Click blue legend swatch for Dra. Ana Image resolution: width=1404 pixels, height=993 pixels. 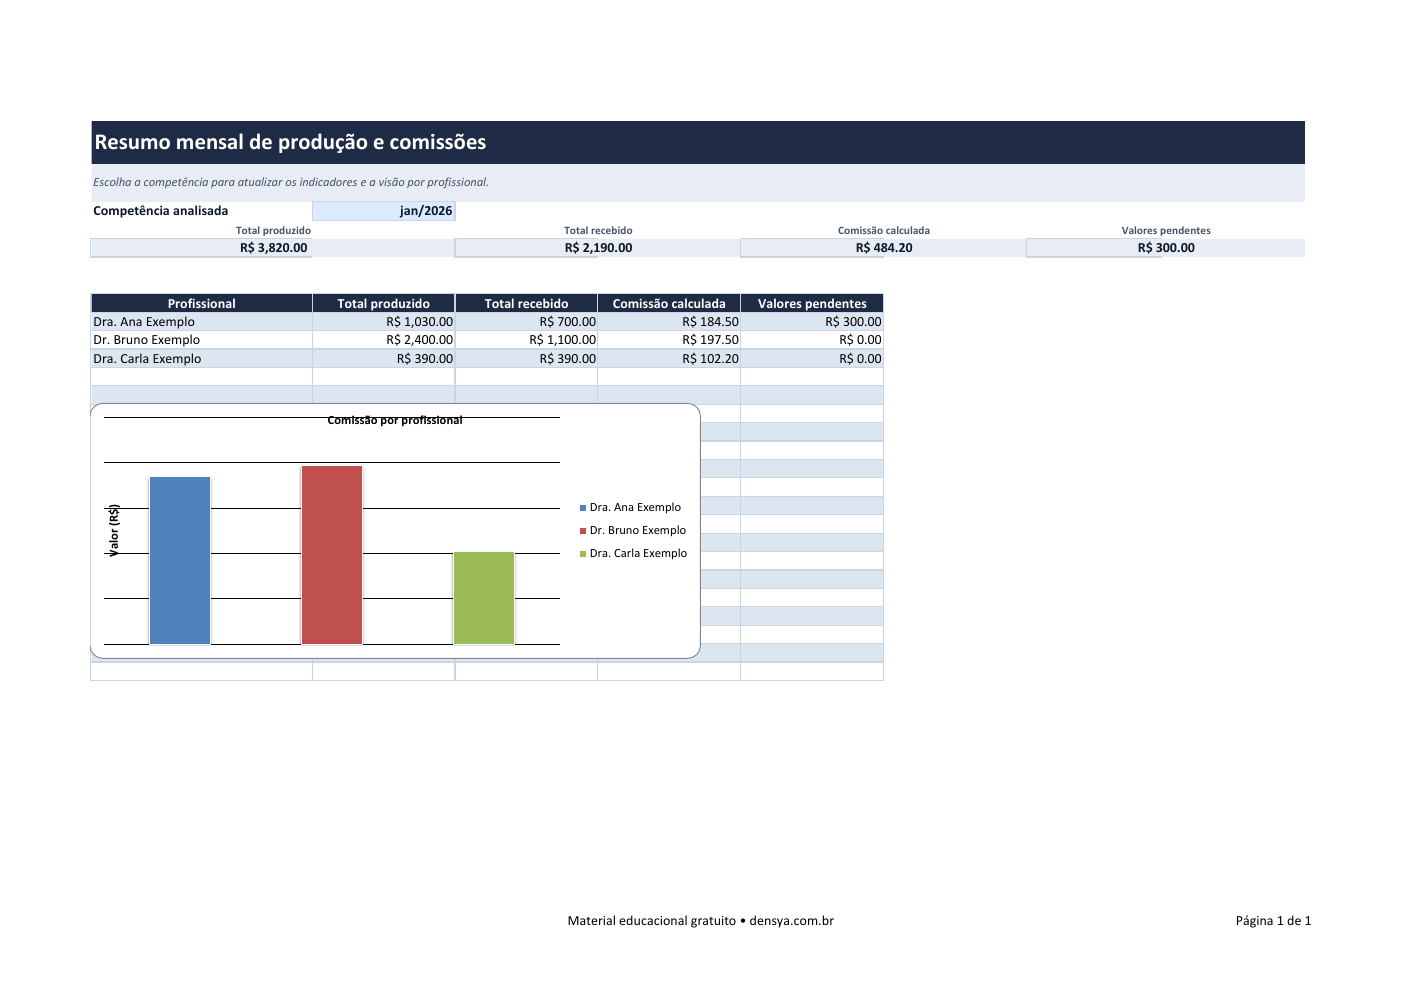pos(583,508)
